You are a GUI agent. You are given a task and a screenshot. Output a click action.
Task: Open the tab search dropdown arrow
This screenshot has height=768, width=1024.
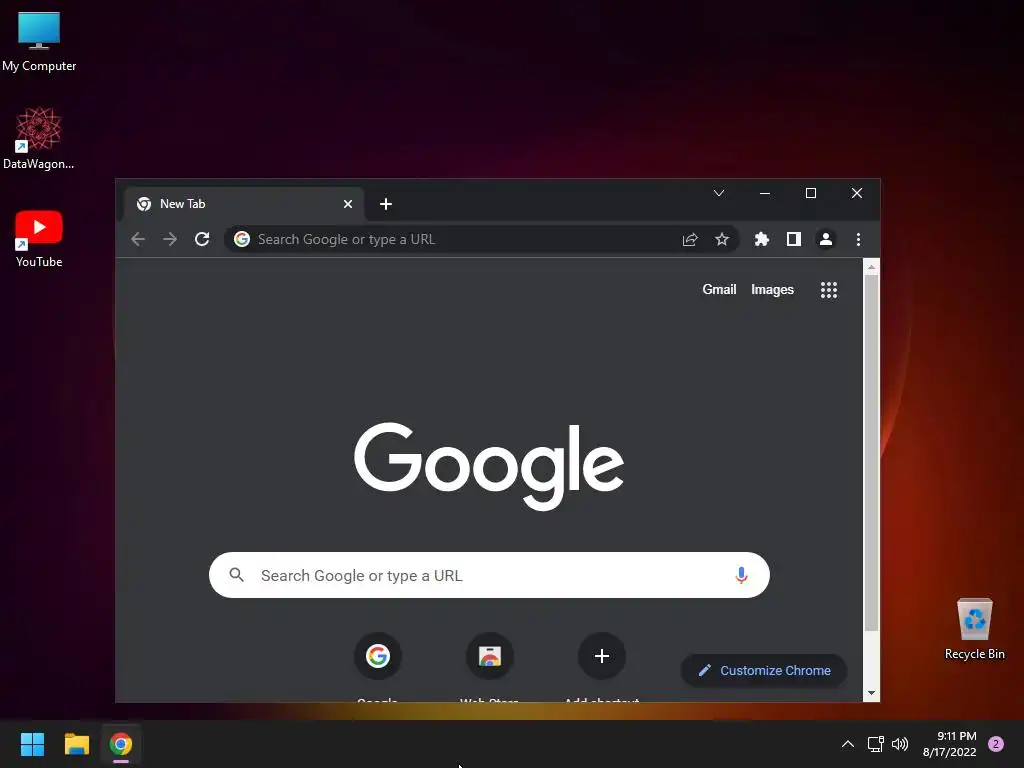coord(719,193)
